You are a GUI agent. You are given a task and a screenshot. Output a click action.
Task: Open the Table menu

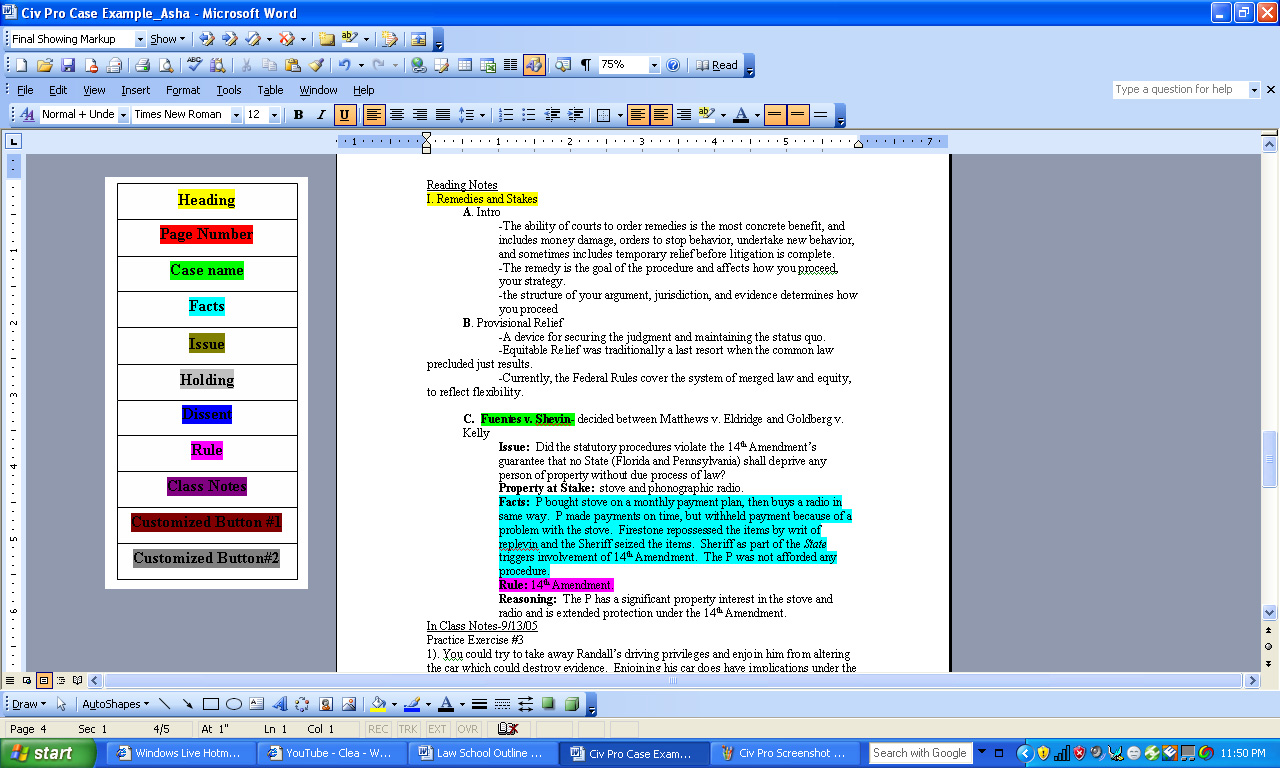270,90
